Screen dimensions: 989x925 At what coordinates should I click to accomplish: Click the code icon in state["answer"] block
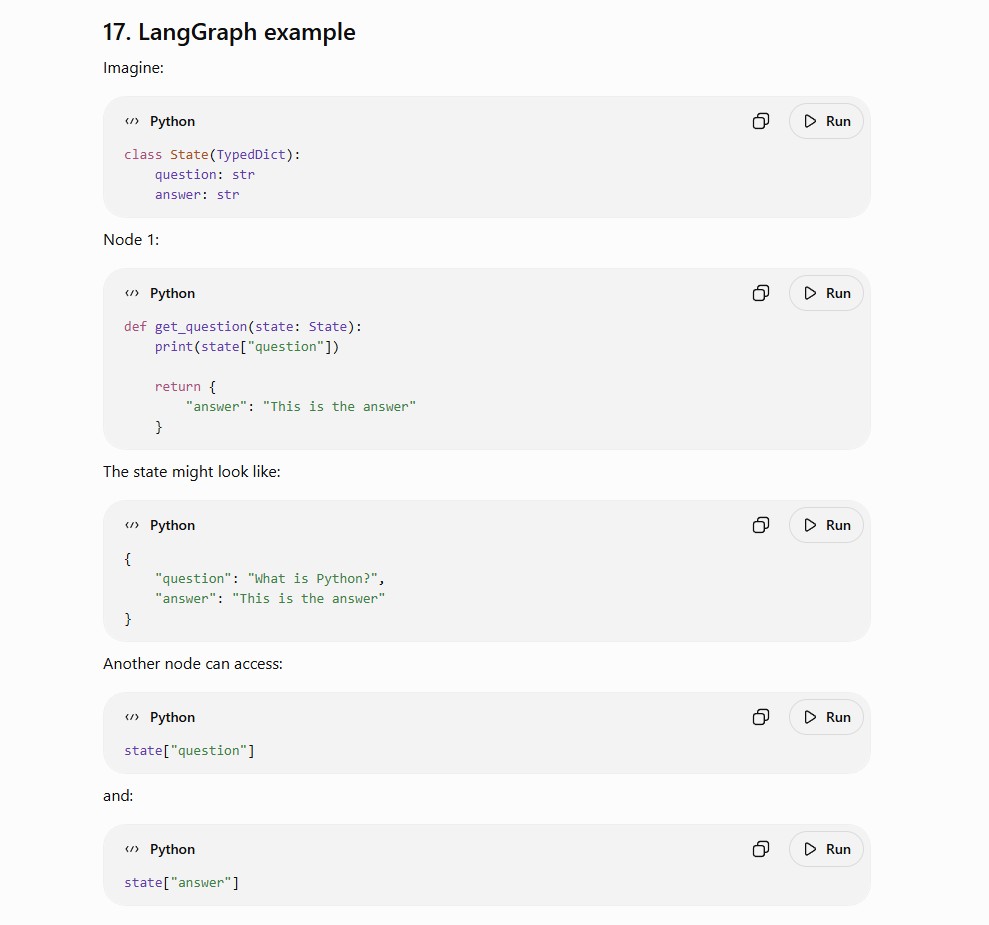point(132,849)
